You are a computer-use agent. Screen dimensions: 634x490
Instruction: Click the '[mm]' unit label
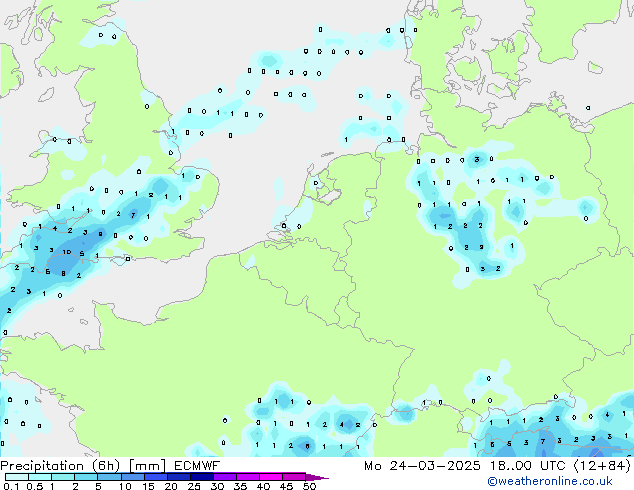click(147, 466)
